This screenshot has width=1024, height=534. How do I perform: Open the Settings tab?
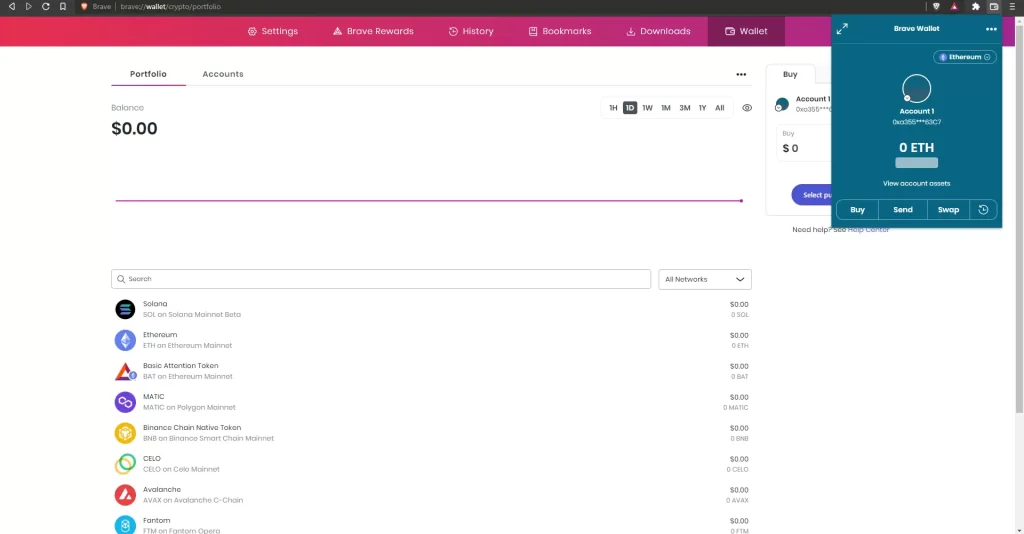[x=272, y=31]
